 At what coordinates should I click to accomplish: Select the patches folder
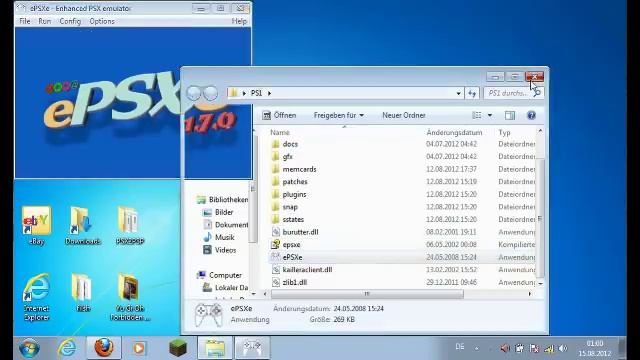295,182
